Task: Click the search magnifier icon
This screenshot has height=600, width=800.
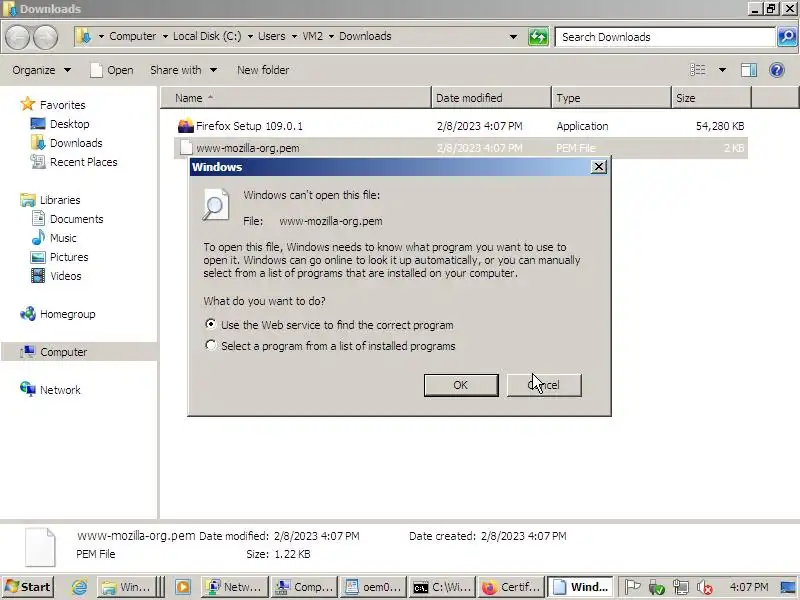Action: coord(787,37)
